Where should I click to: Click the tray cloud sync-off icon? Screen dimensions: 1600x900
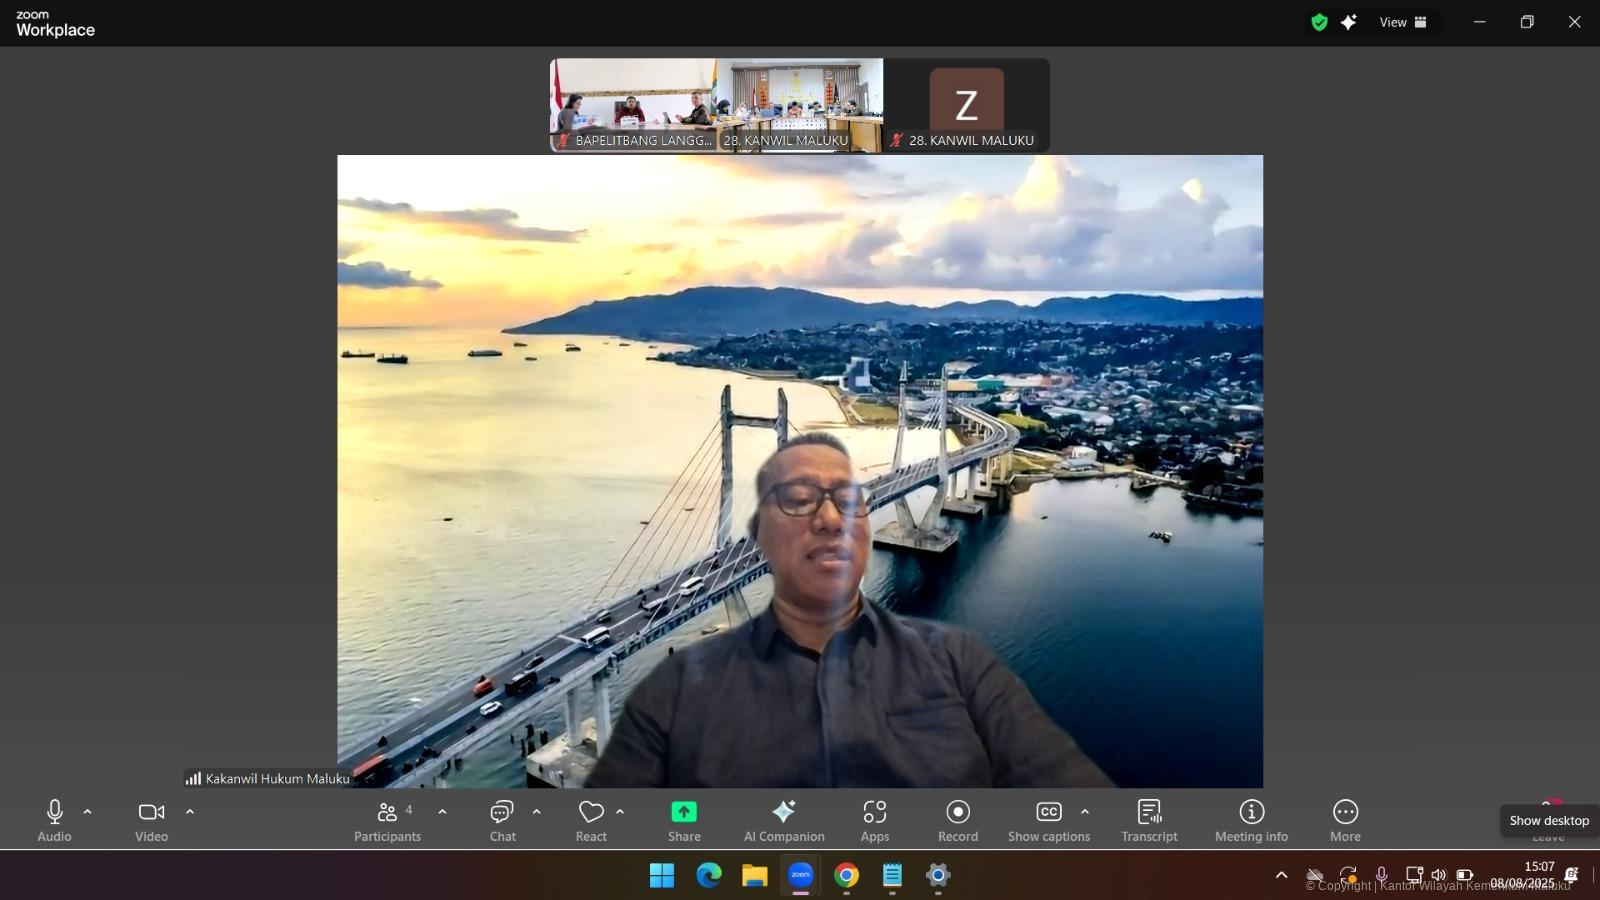1315,875
